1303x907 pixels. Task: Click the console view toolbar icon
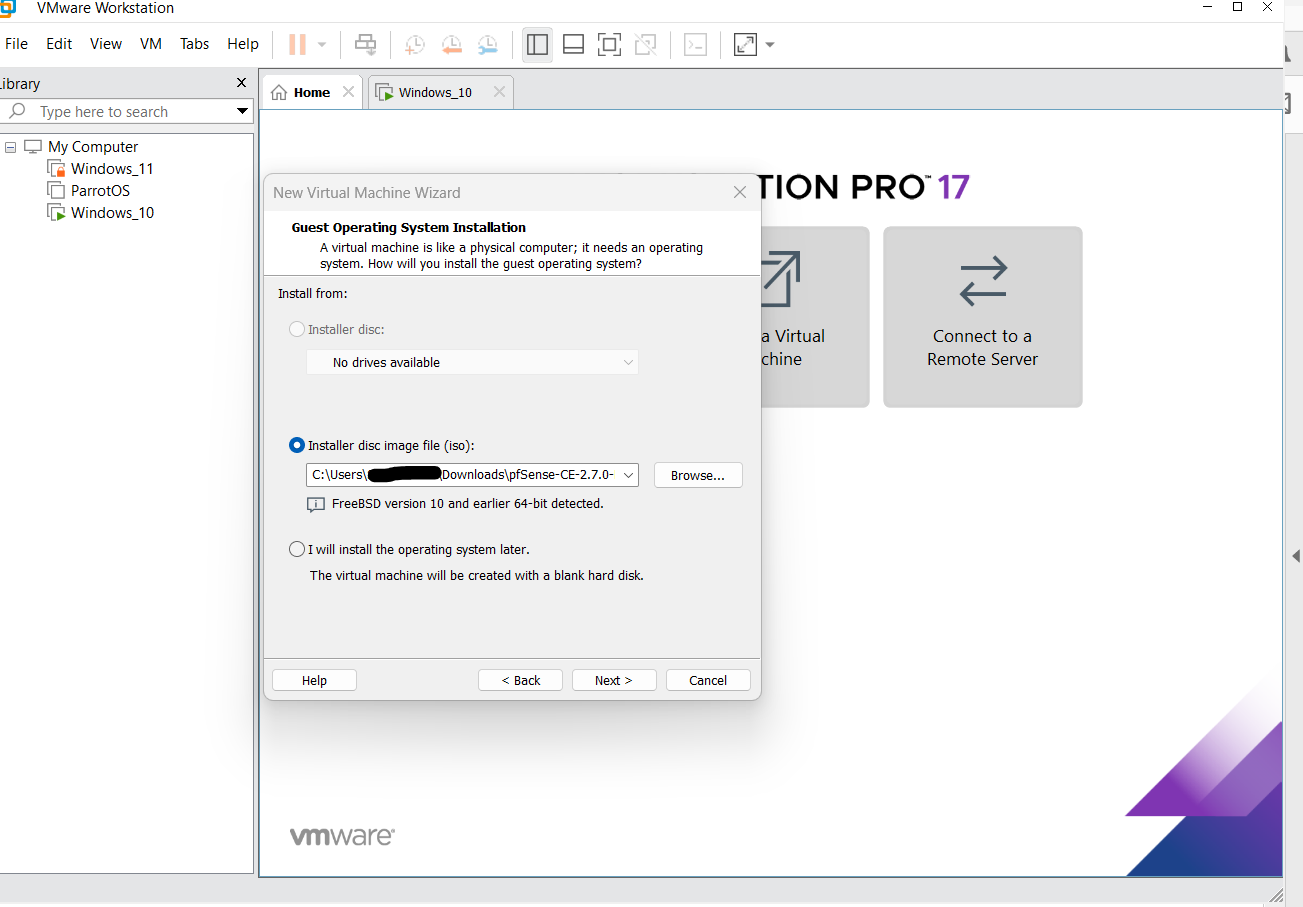click(x=695, y=44)
